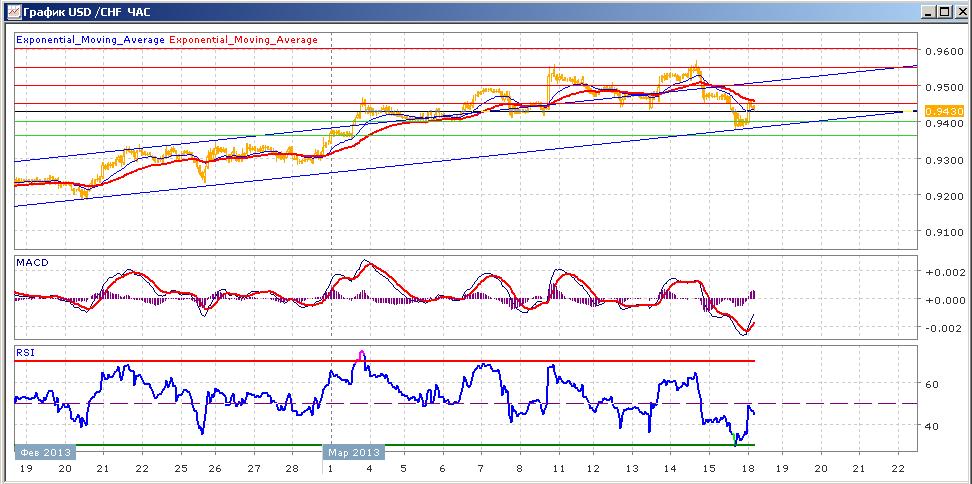Click the 0.9600 price axis label
Viewport: 972px width, 484px height.
tap(942, 51)
